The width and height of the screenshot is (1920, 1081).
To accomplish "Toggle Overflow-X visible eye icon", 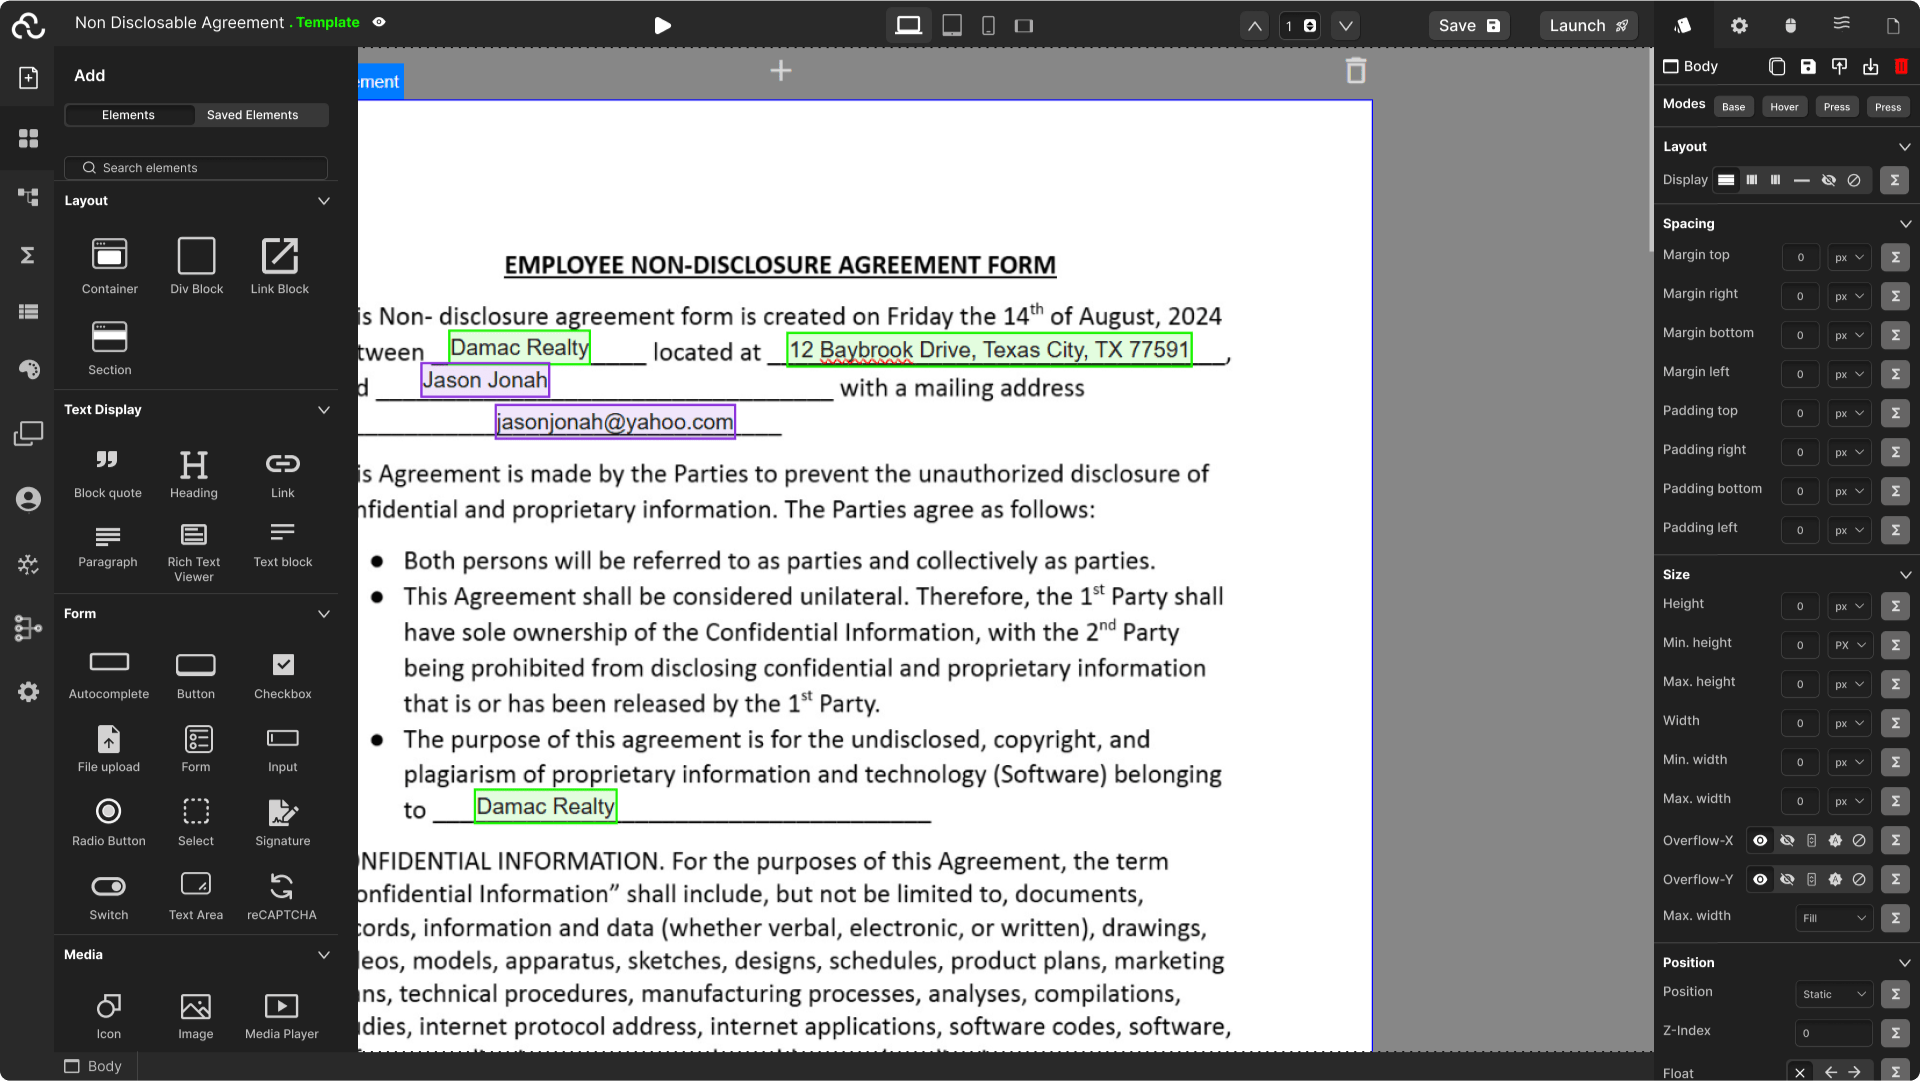I will 1760,841.
